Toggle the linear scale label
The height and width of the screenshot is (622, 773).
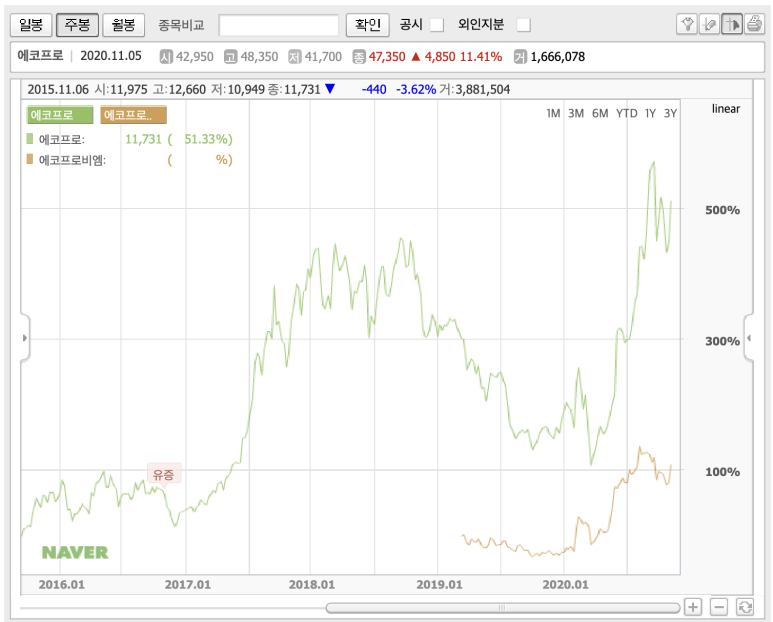point(726,109)
